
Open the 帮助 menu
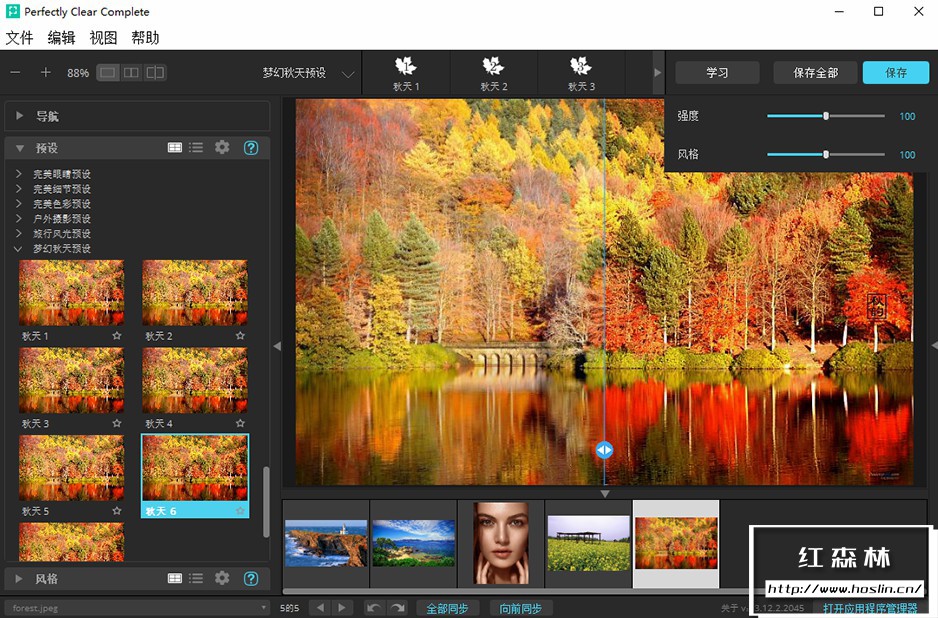point(145,38)
